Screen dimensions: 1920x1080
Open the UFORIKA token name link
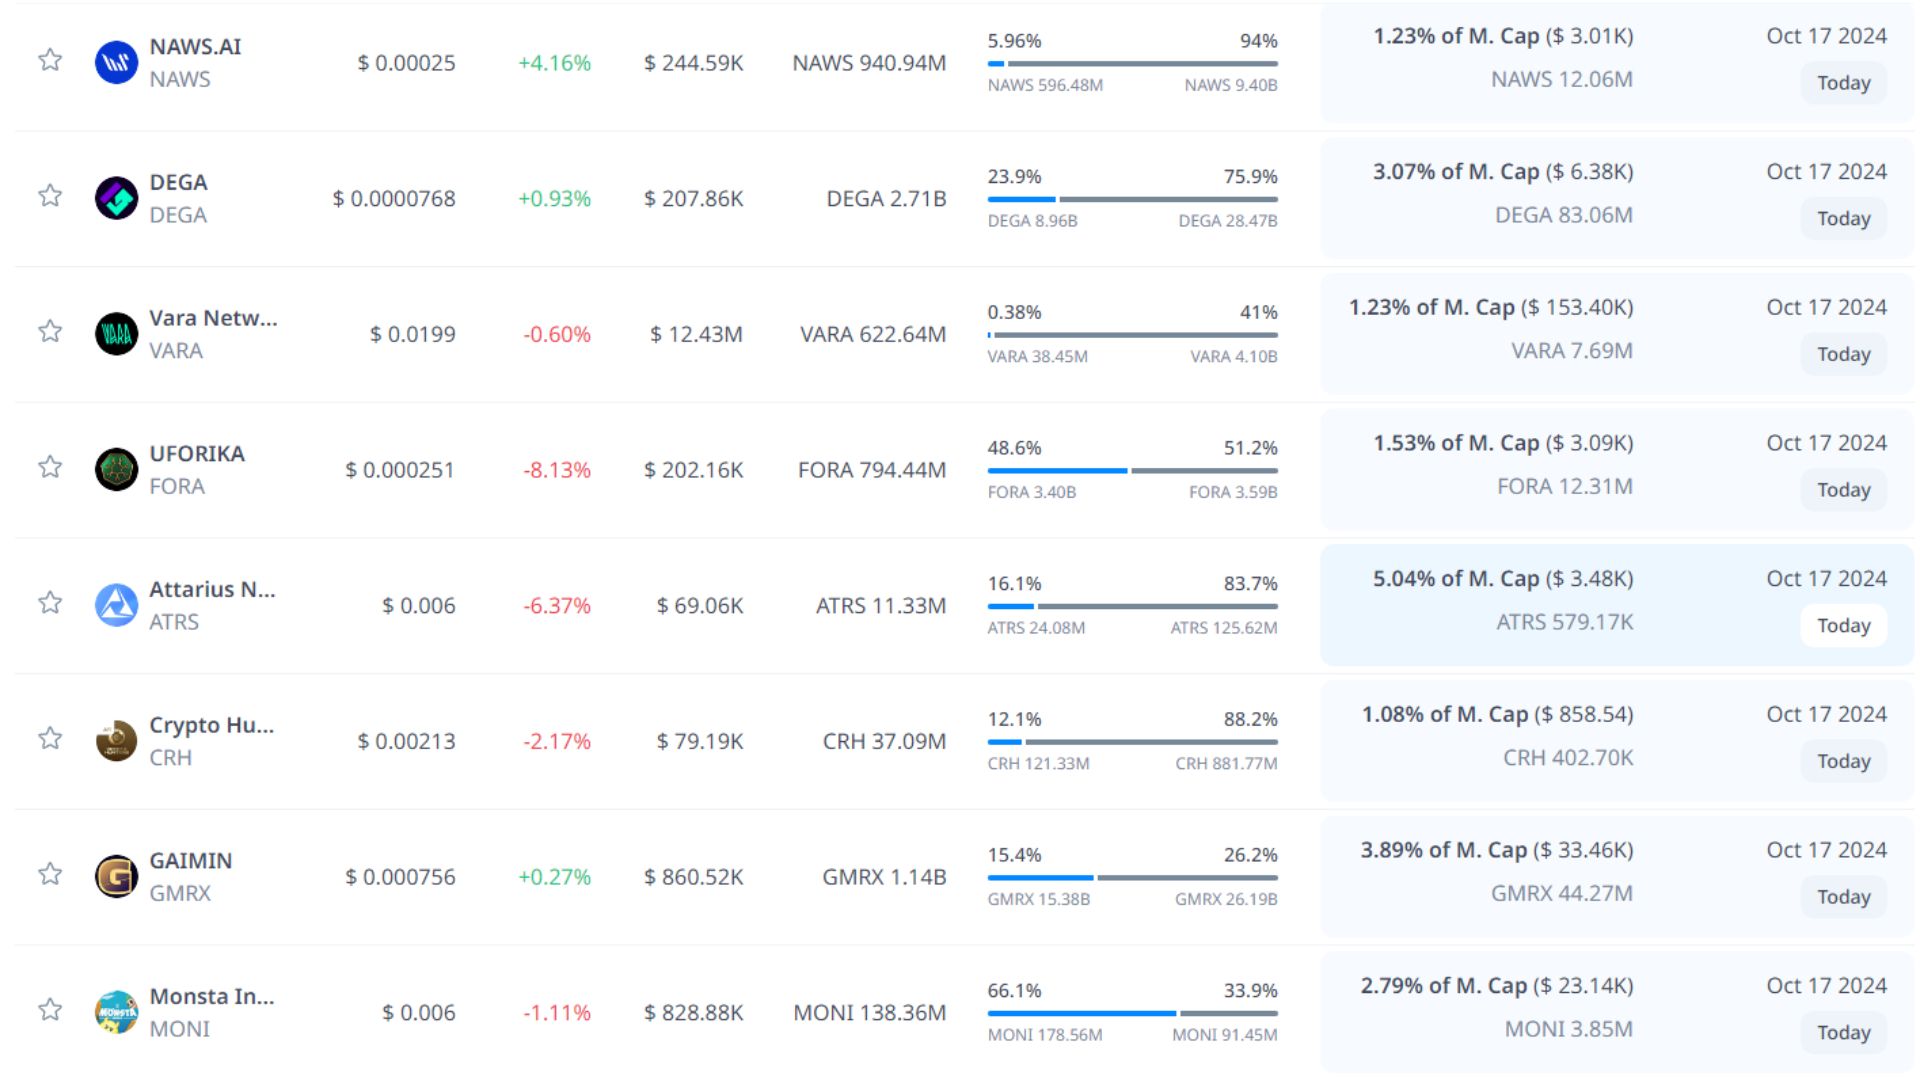point(197,454)
